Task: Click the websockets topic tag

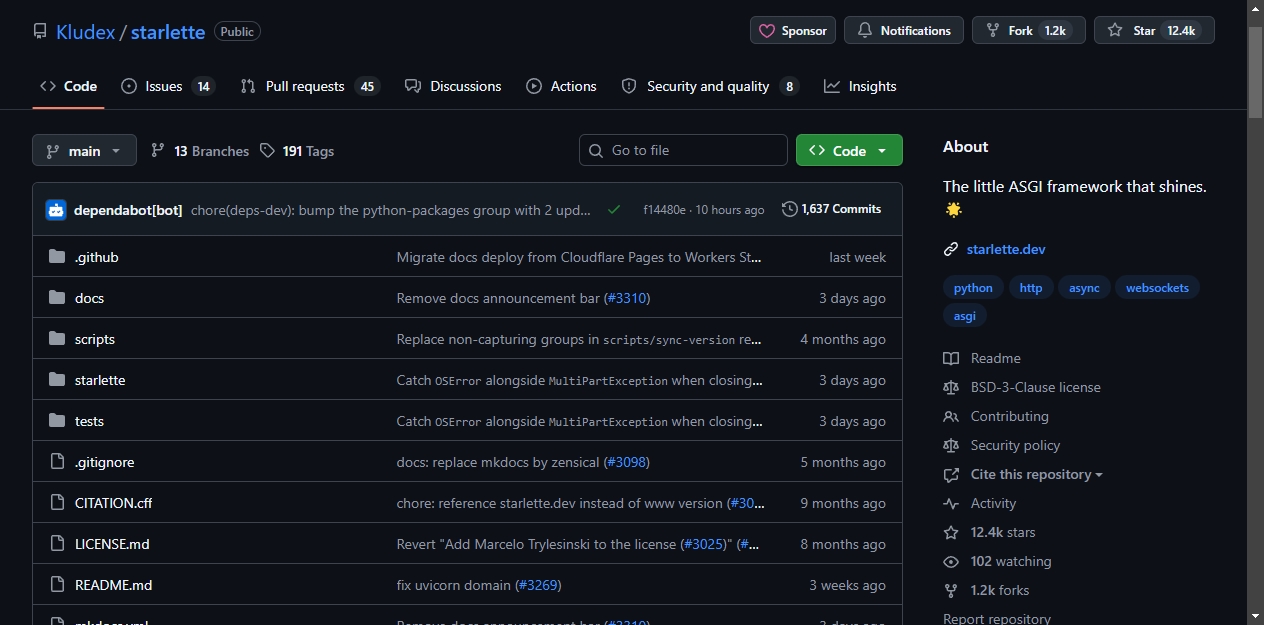Action: point(1157,288)
